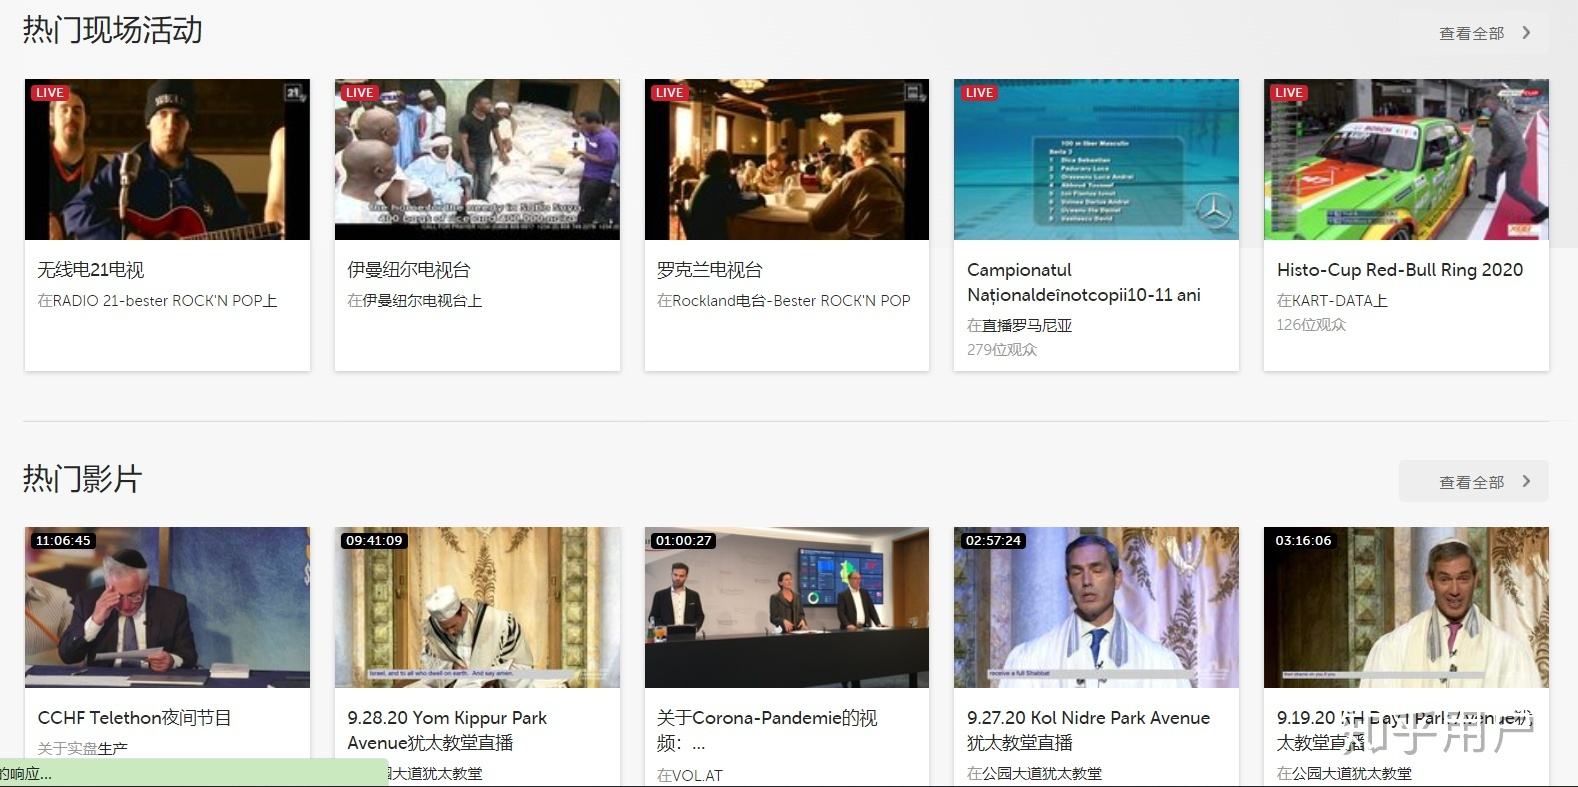Open the 9.27.20 Kol Nidre video thumbnail
The width and height of the screenshot is (1578, 787).
(x=1096, y=607)
